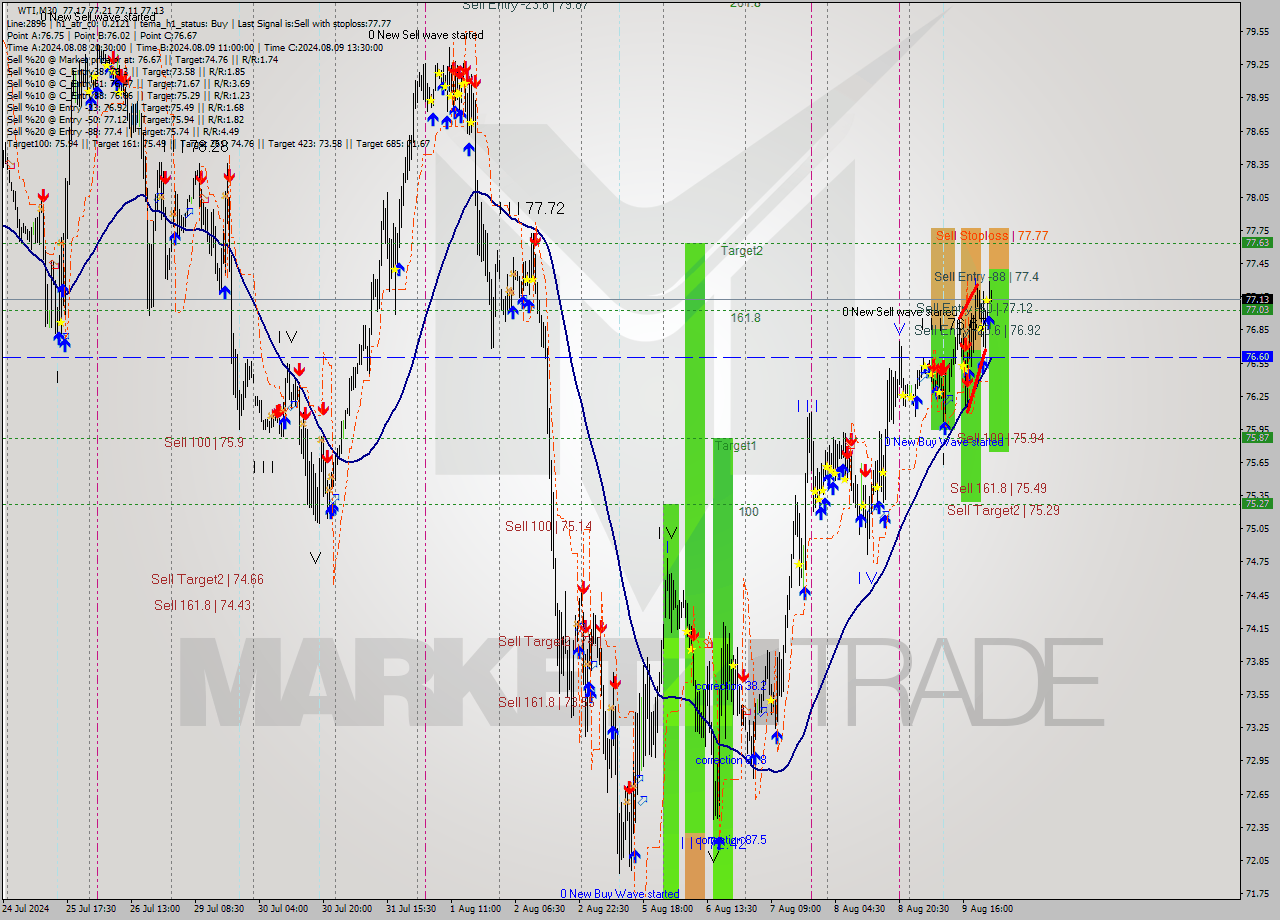
Task: Click the 'Point A:76.75' info text
Action: (36, 35)
